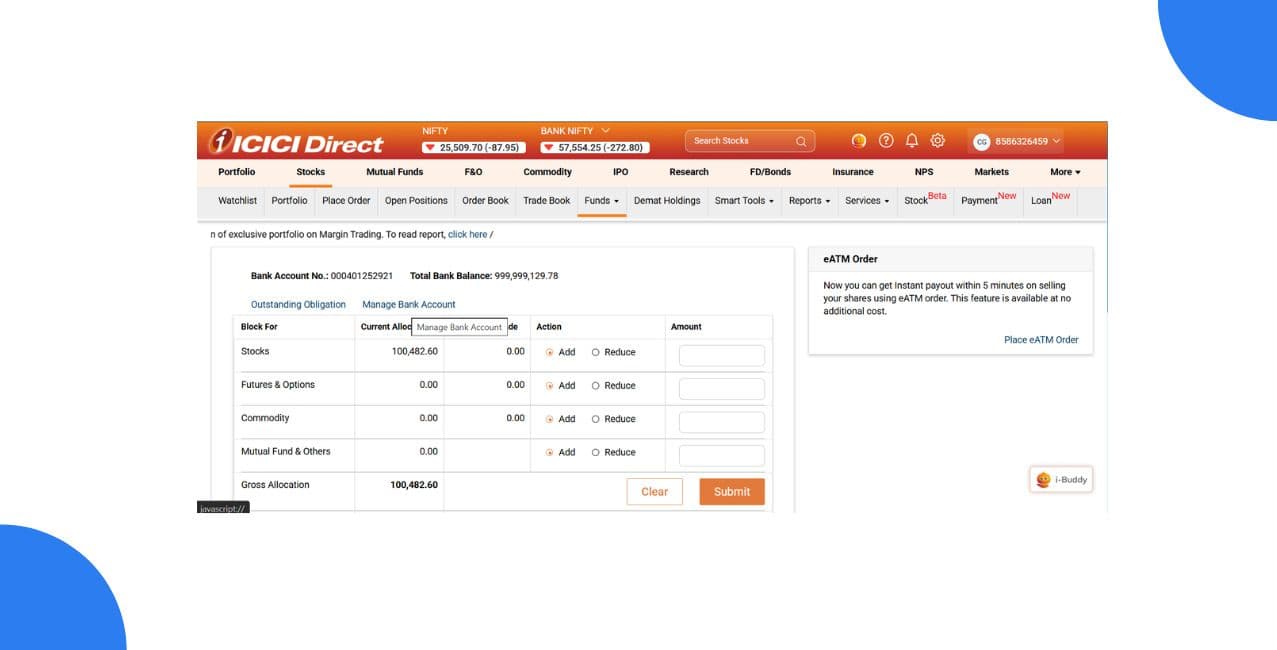Open Stock Beta menu item
The width and height of the screenshot is (1277, 650).
(x=925, y=199)
